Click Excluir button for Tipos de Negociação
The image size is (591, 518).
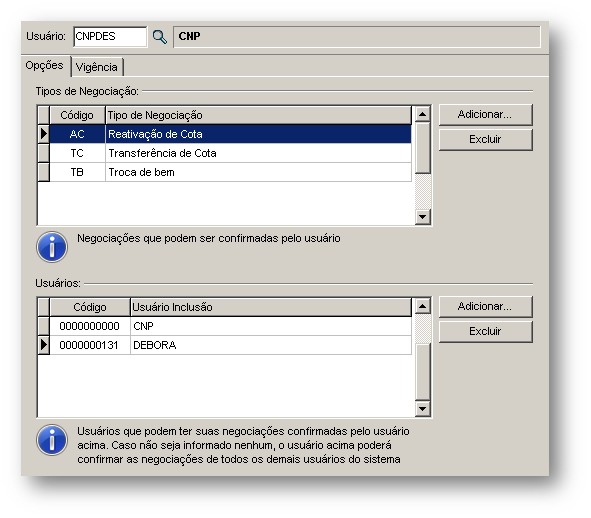(x=485, y=139)
